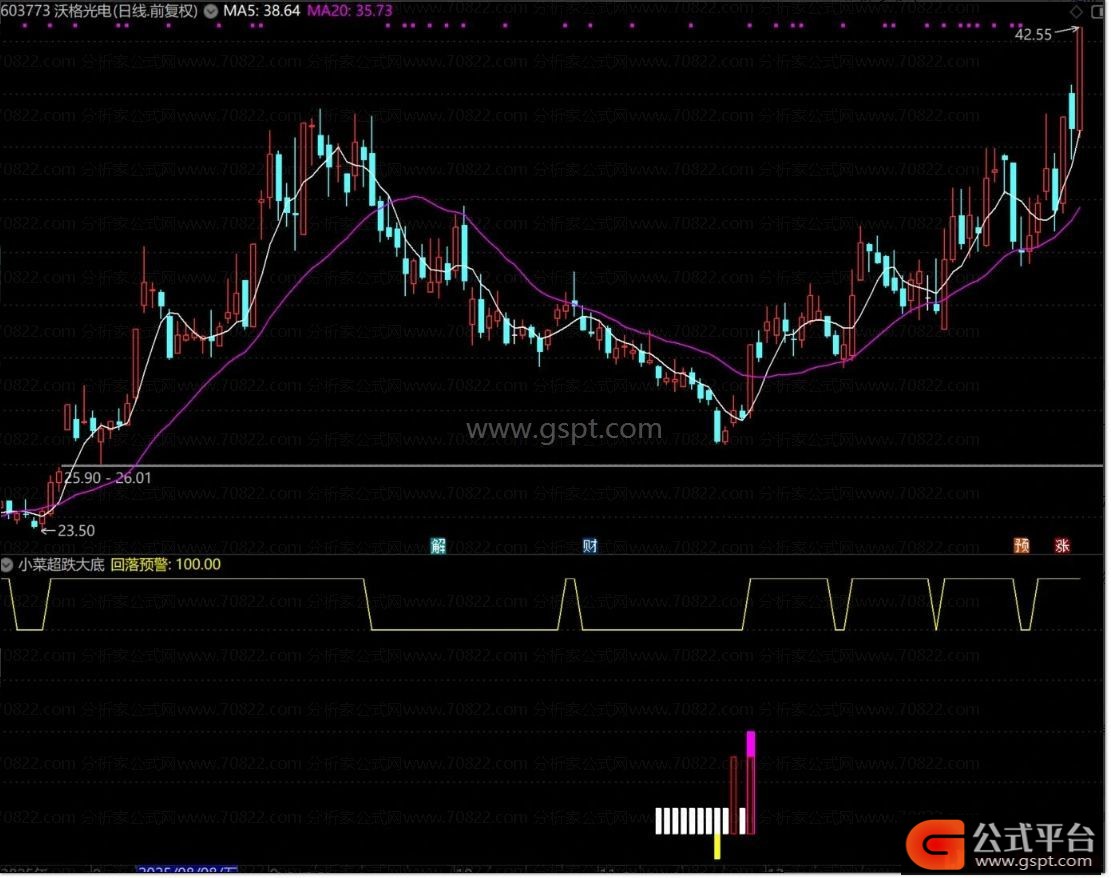Click the 小菜超跌大底 indicator name
Screen dimensions: 1111x878
61,565
